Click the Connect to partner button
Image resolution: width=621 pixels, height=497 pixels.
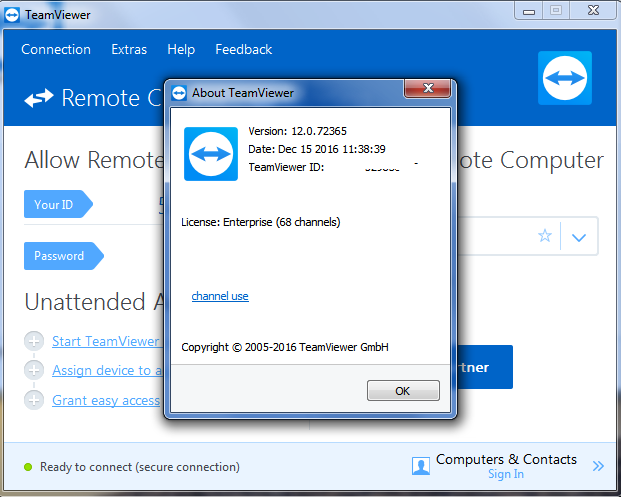pos(485,367)
